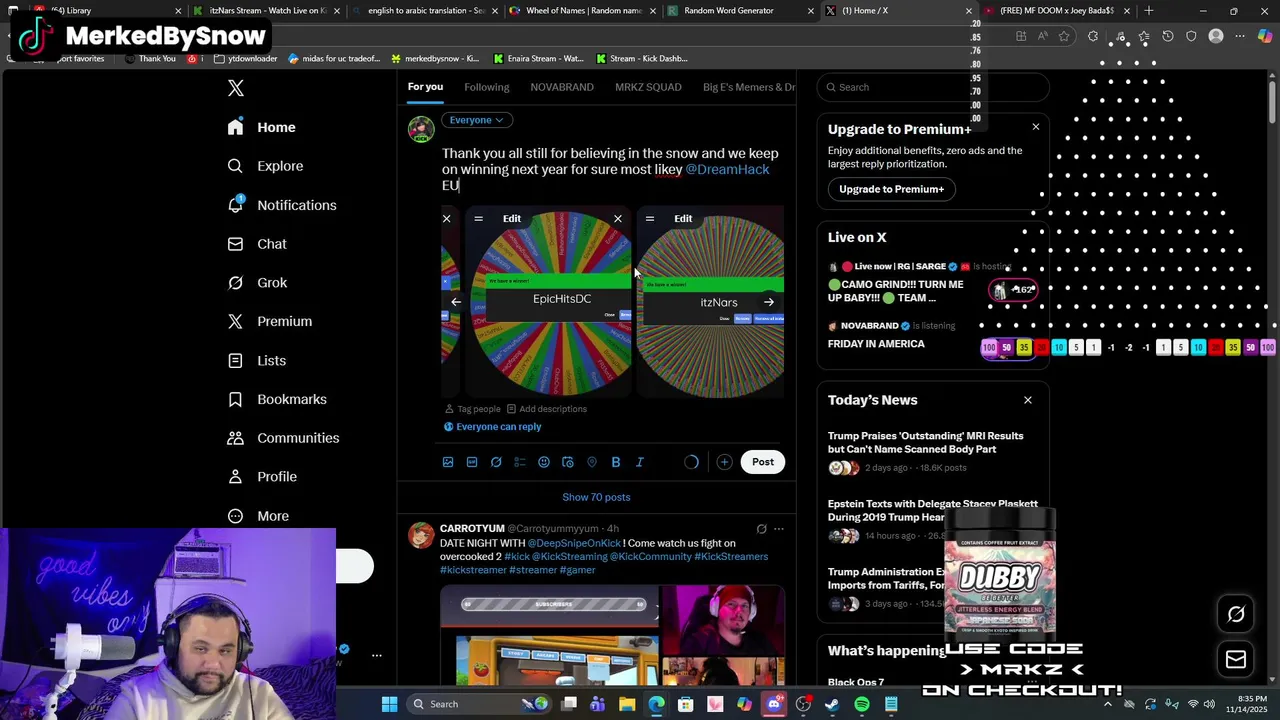Screen dimensions: 1280x720
Task: Enhance post with Grok icon
Action: pyautogui.click(x=496, y=462)
